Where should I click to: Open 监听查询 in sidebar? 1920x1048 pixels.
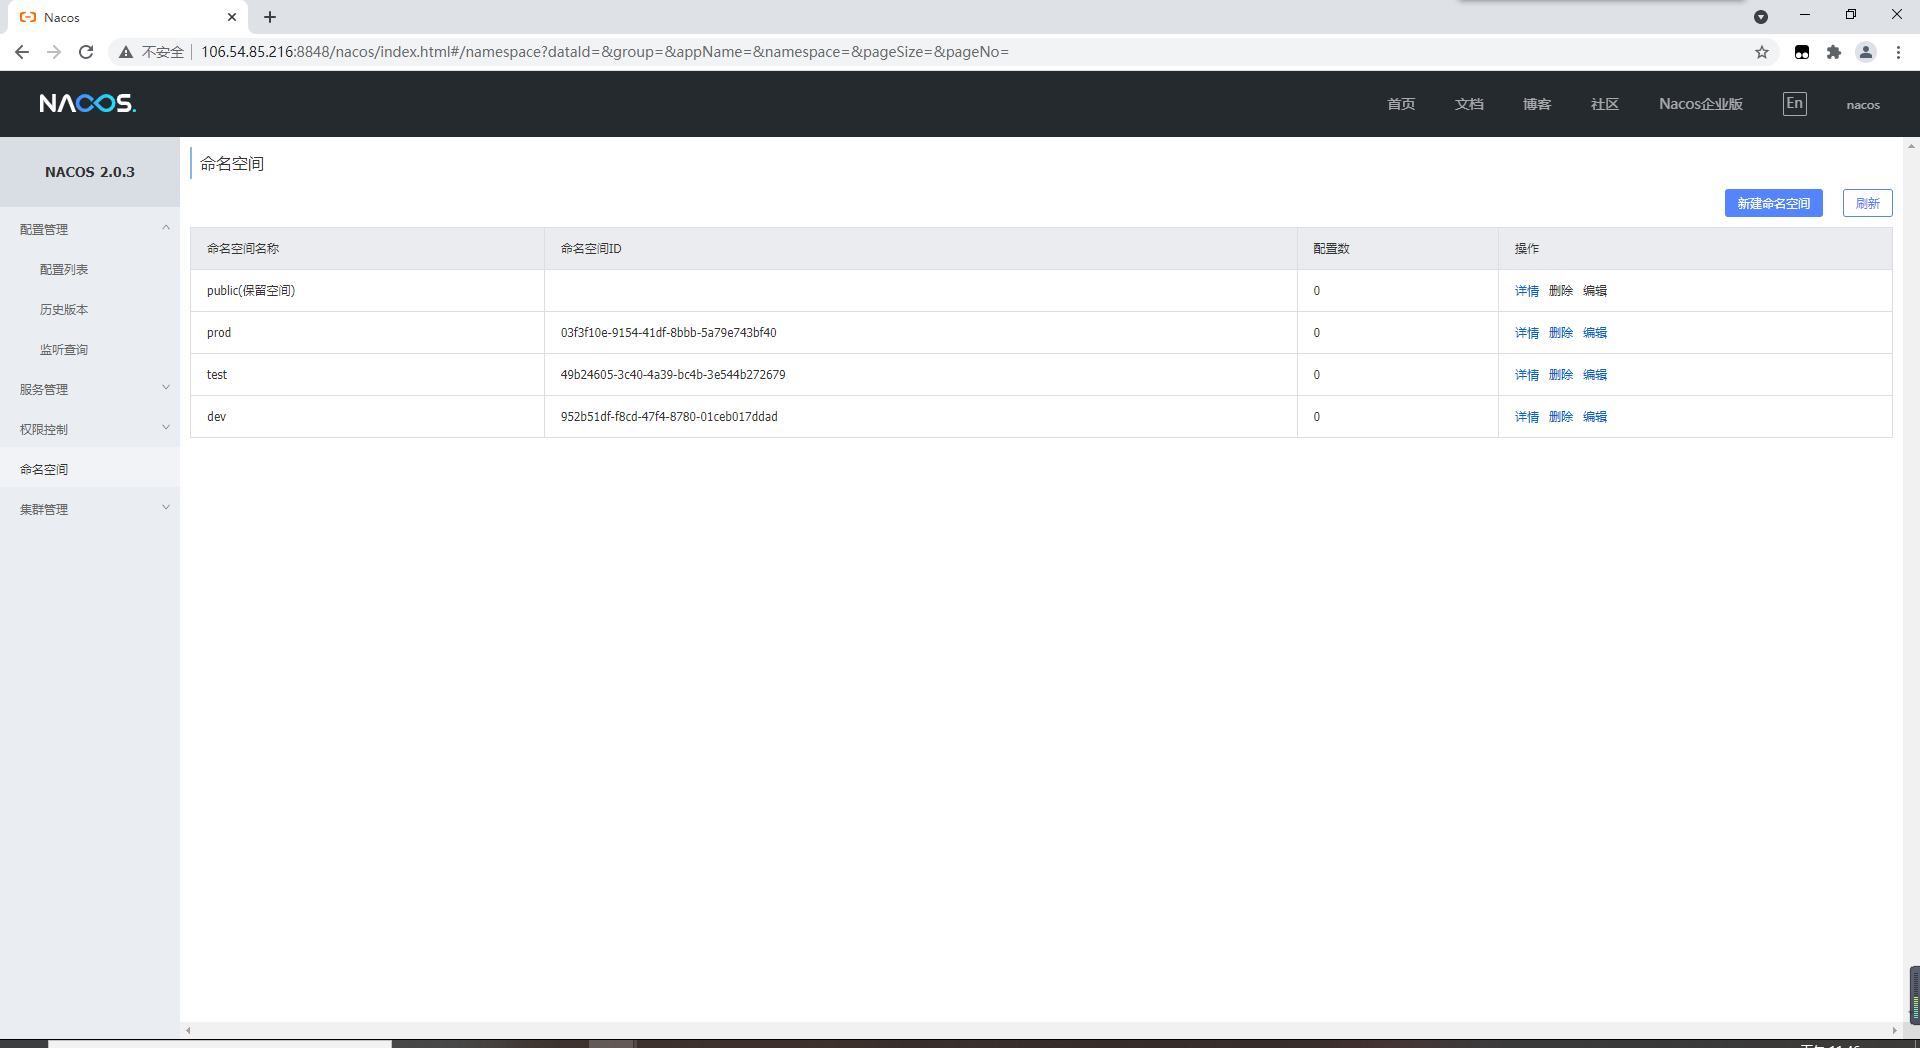pos(64,350)
